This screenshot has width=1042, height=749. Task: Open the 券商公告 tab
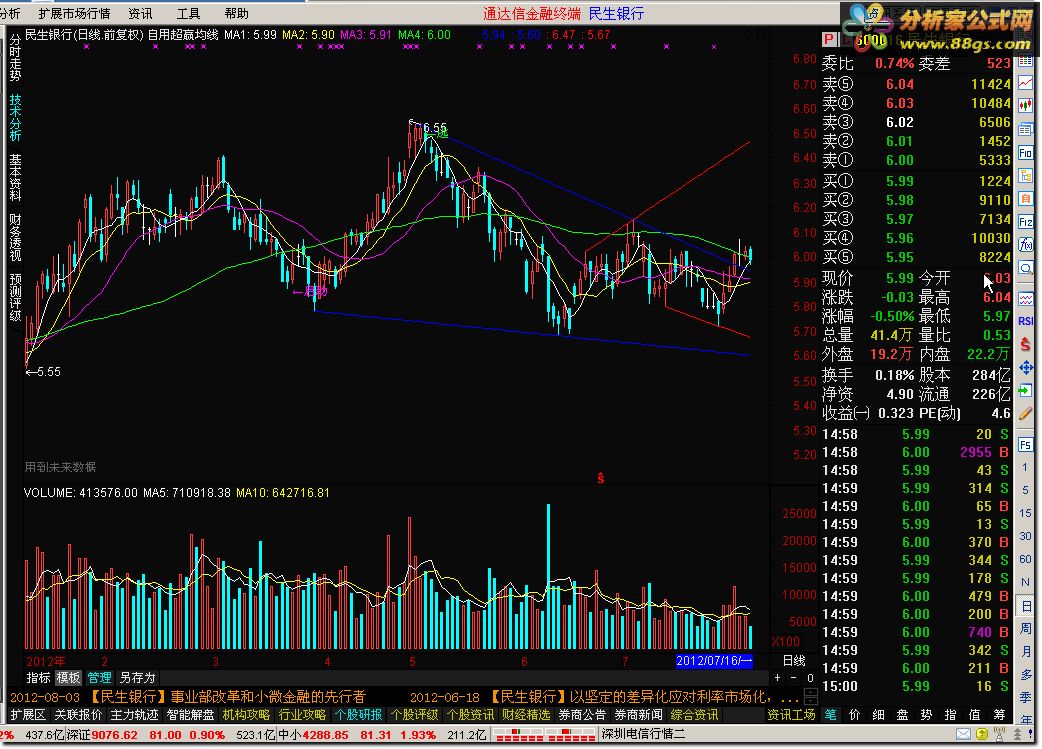click(x=582, y=715)
